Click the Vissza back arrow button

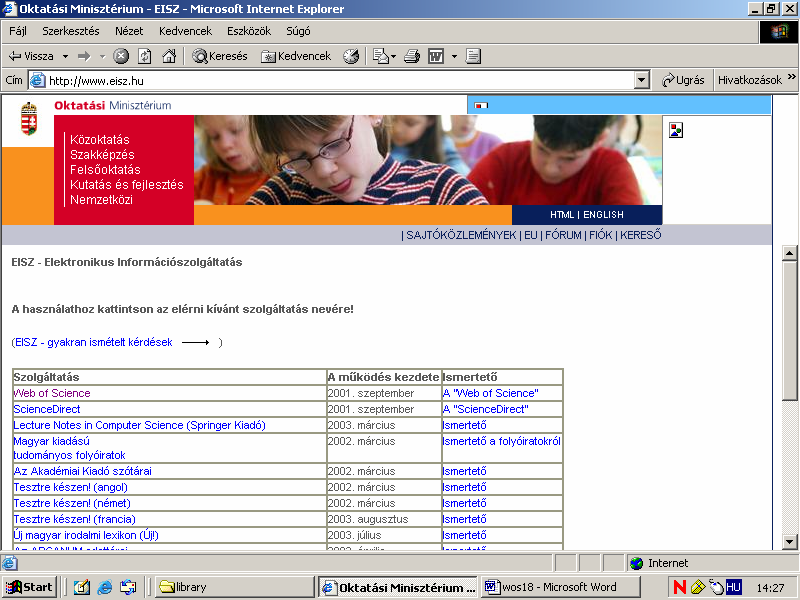32,56
